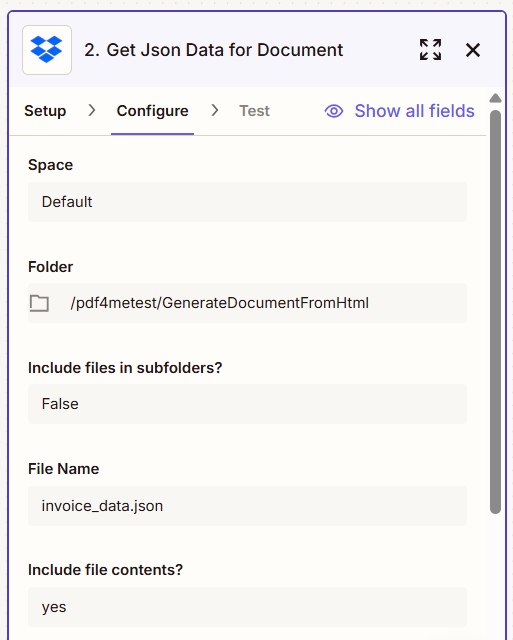
Task: Click the chevron between Configure and Test
Action: (x=215, y=110)
